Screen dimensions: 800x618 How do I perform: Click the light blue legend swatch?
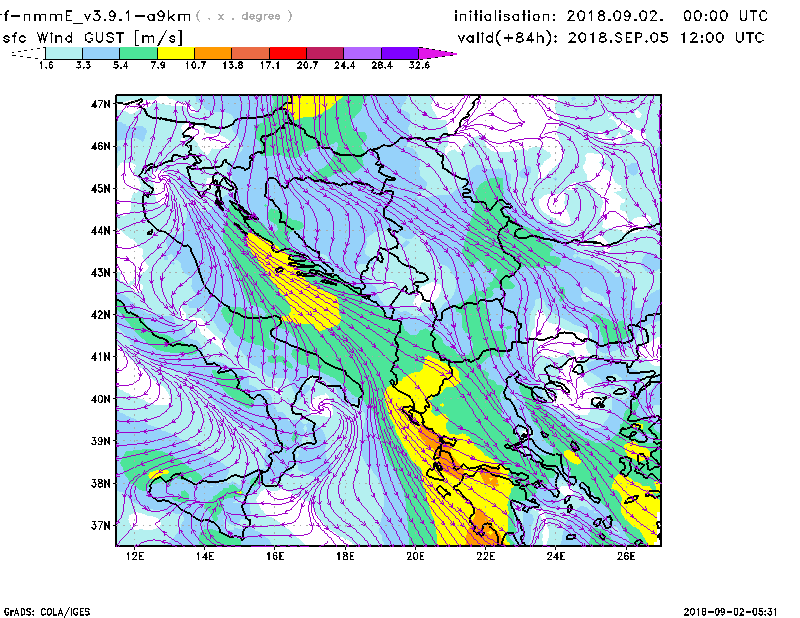(101, 53)
